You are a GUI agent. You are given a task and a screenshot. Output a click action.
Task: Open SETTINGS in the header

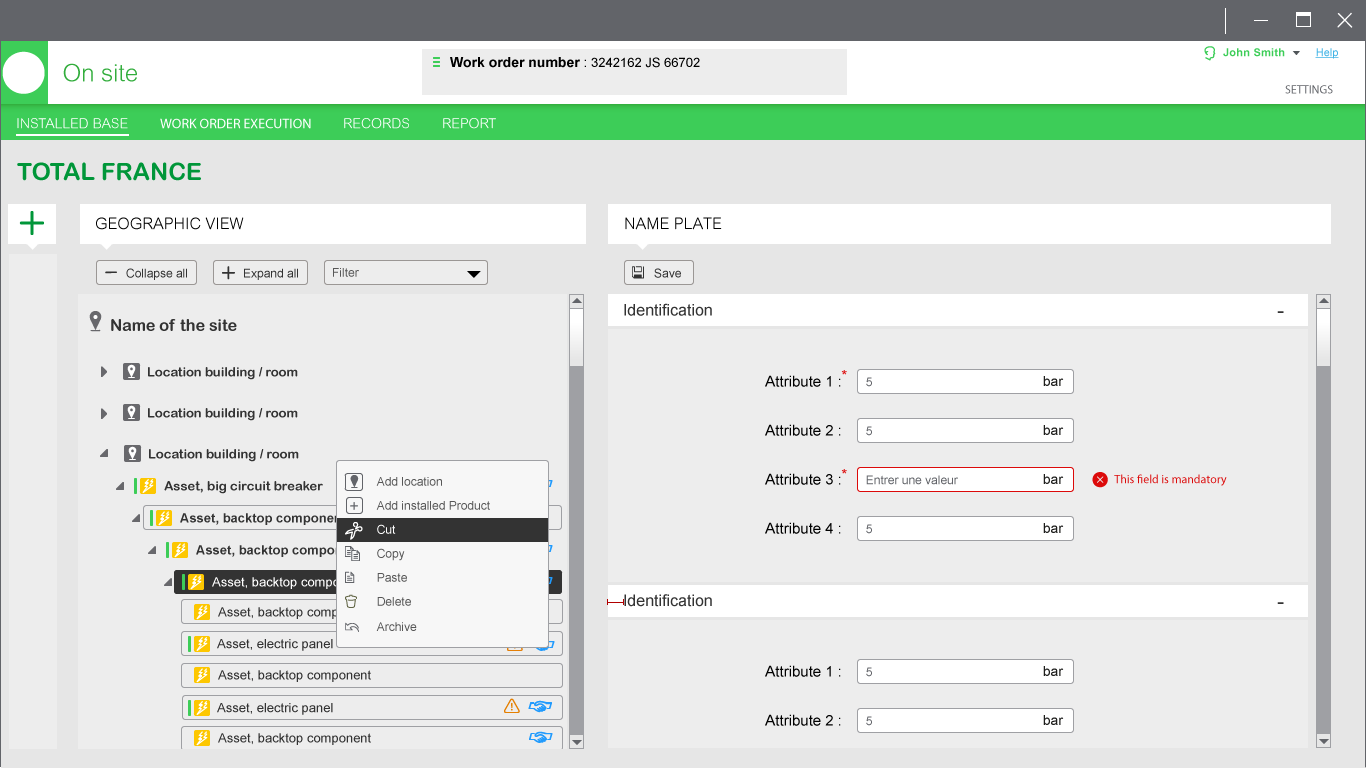(x=1309, y=90)
